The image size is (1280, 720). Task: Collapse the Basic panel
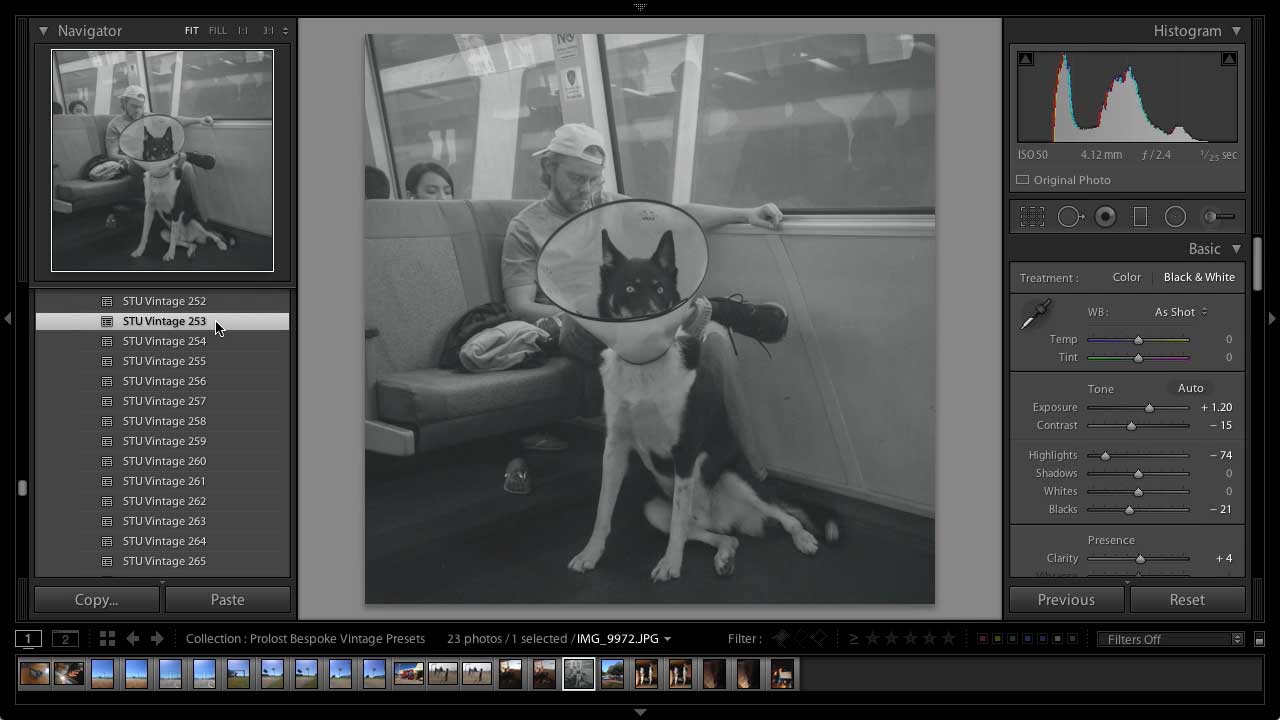click(x=1237, y=249)
